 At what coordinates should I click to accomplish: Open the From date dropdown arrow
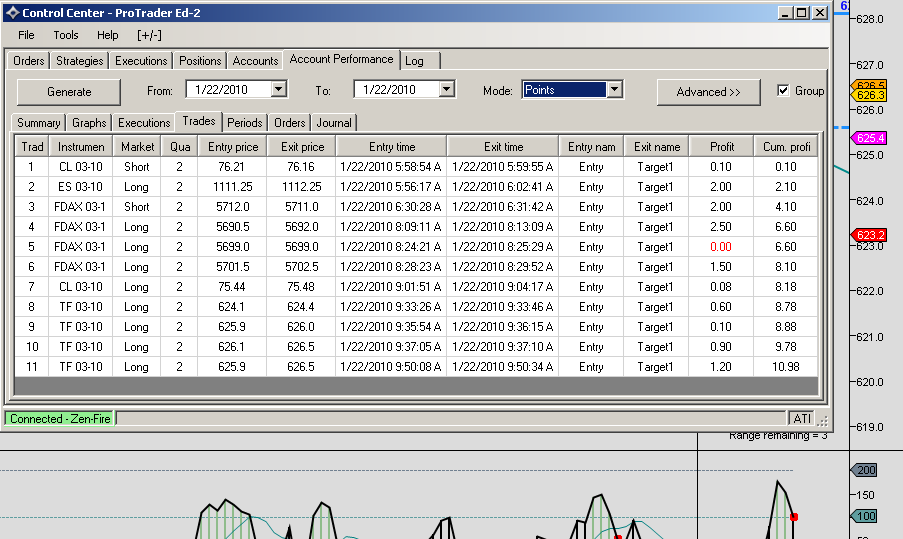[279, 89]
